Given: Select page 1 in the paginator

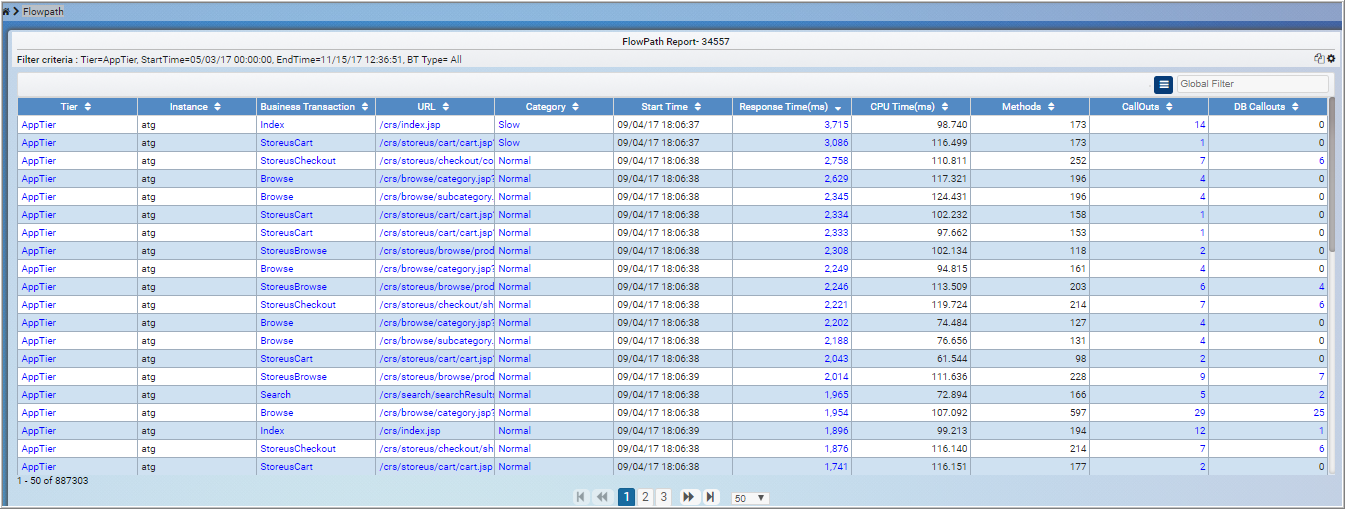Looking at the screenshot, I should (626, 497).
